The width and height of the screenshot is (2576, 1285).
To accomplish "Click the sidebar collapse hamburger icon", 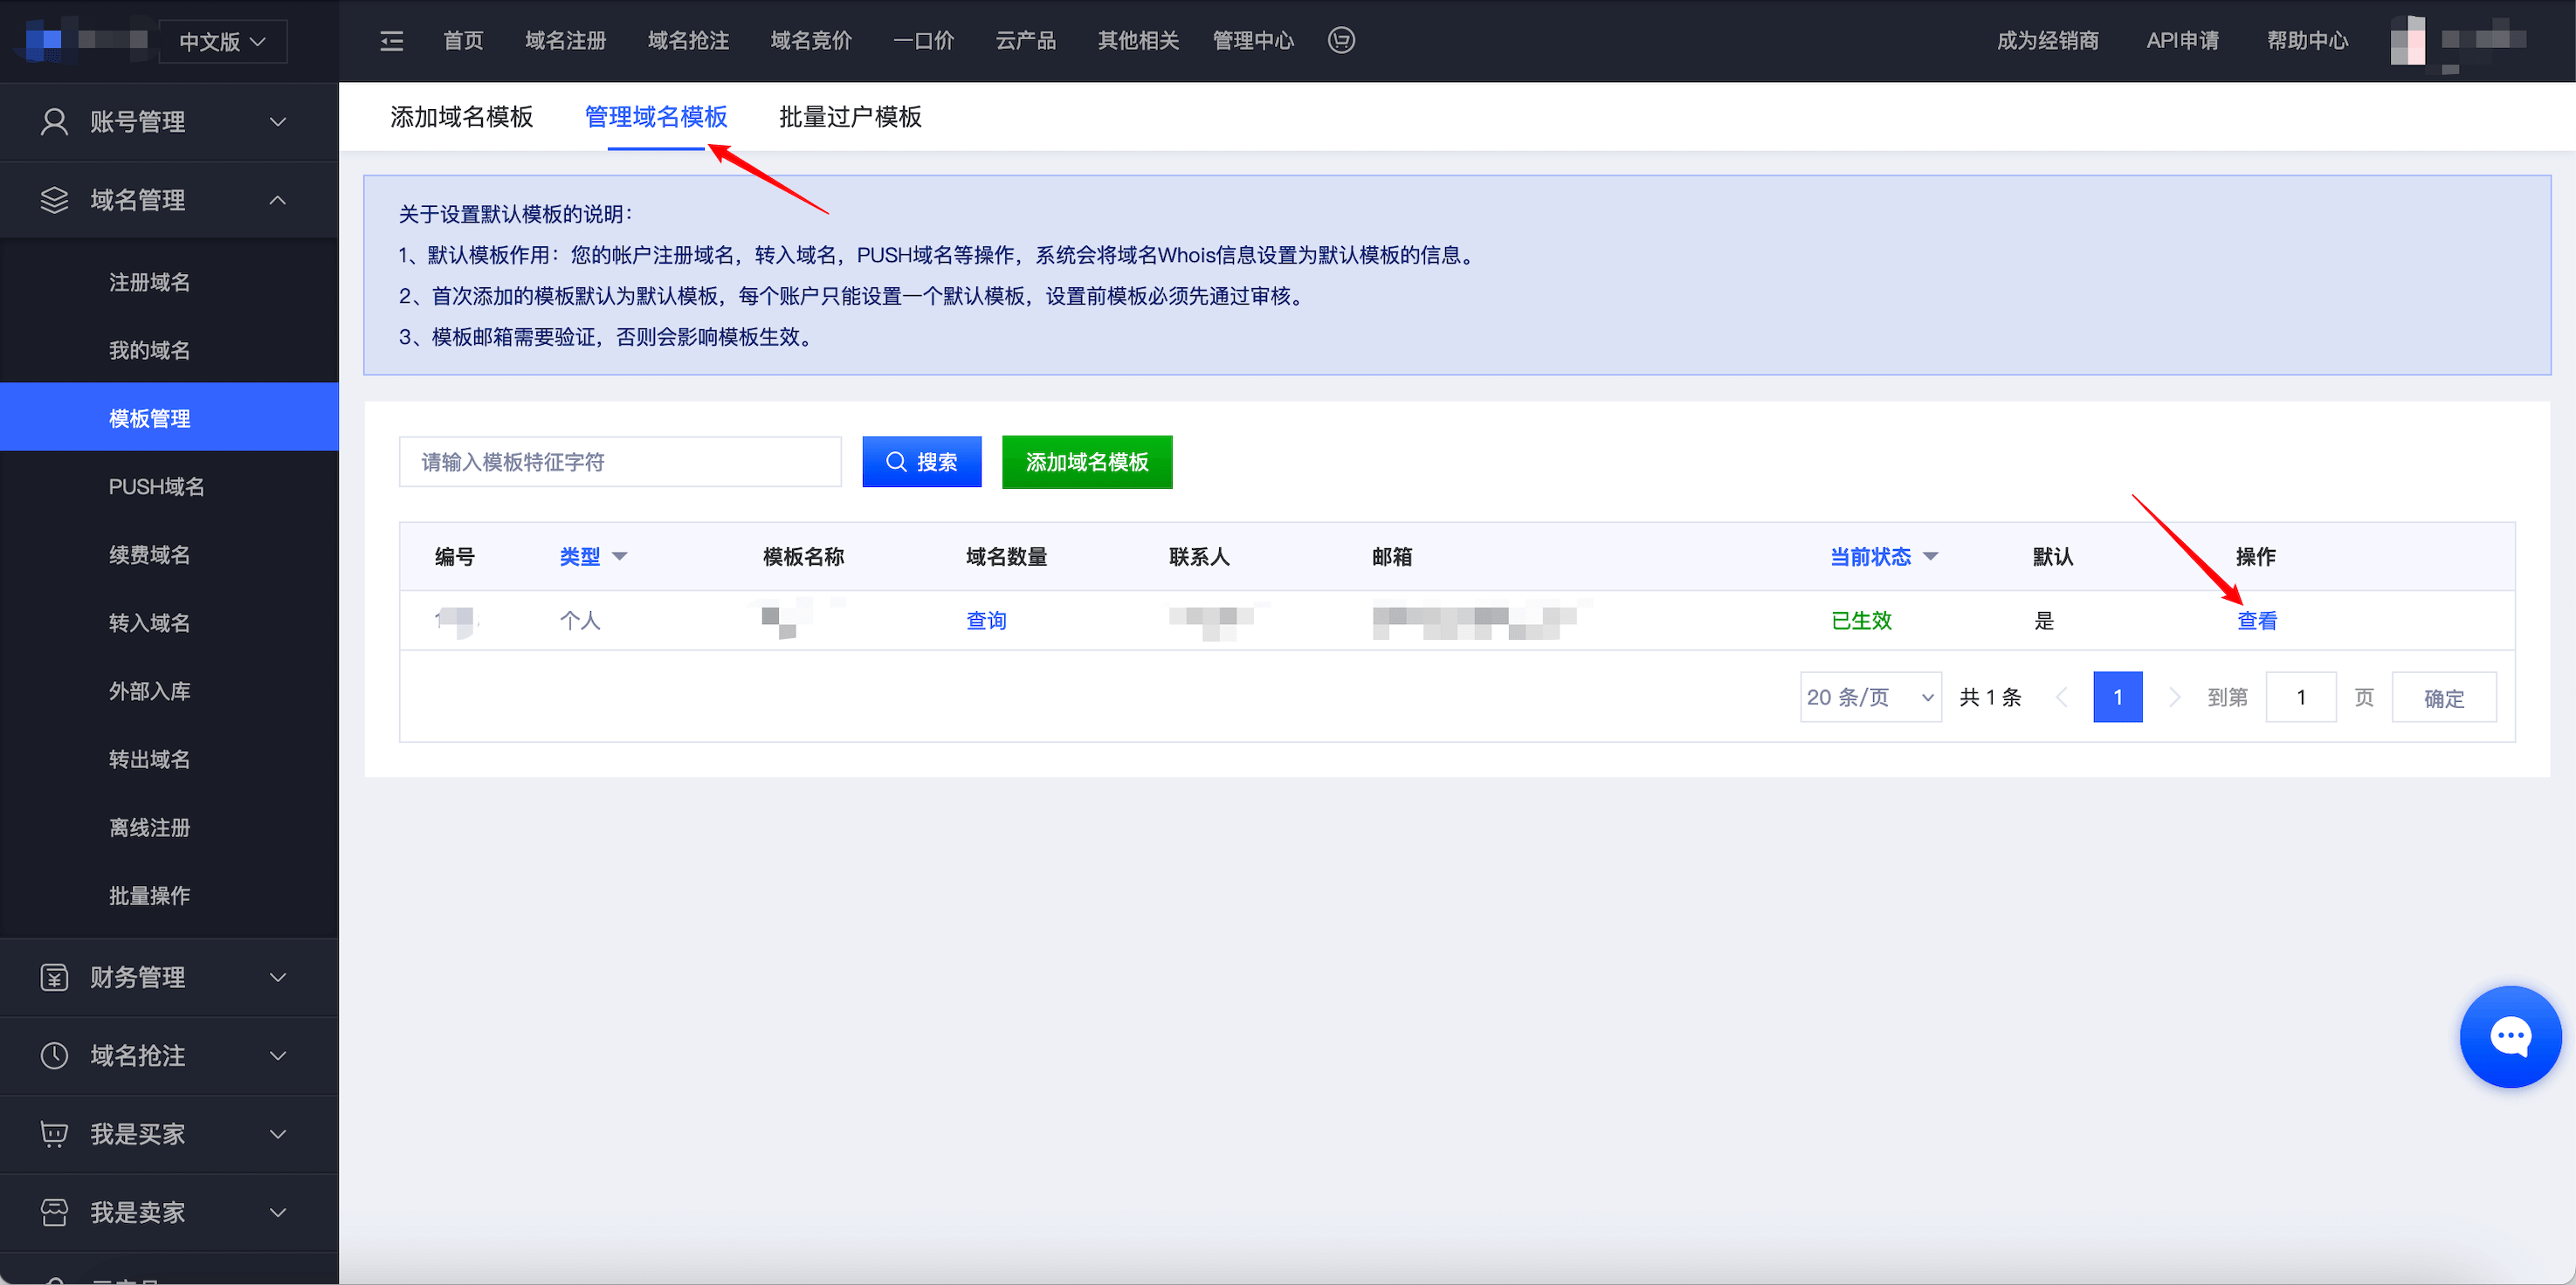I will (x=391, y=41).
